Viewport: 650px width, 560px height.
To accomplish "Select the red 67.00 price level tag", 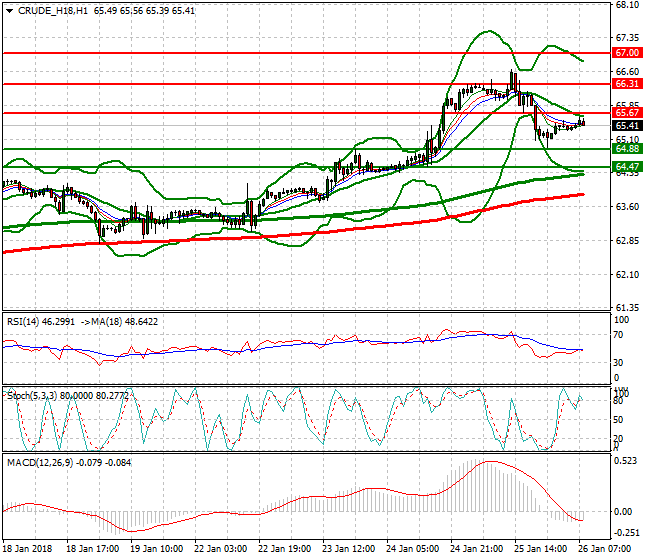I will (627, 52).
